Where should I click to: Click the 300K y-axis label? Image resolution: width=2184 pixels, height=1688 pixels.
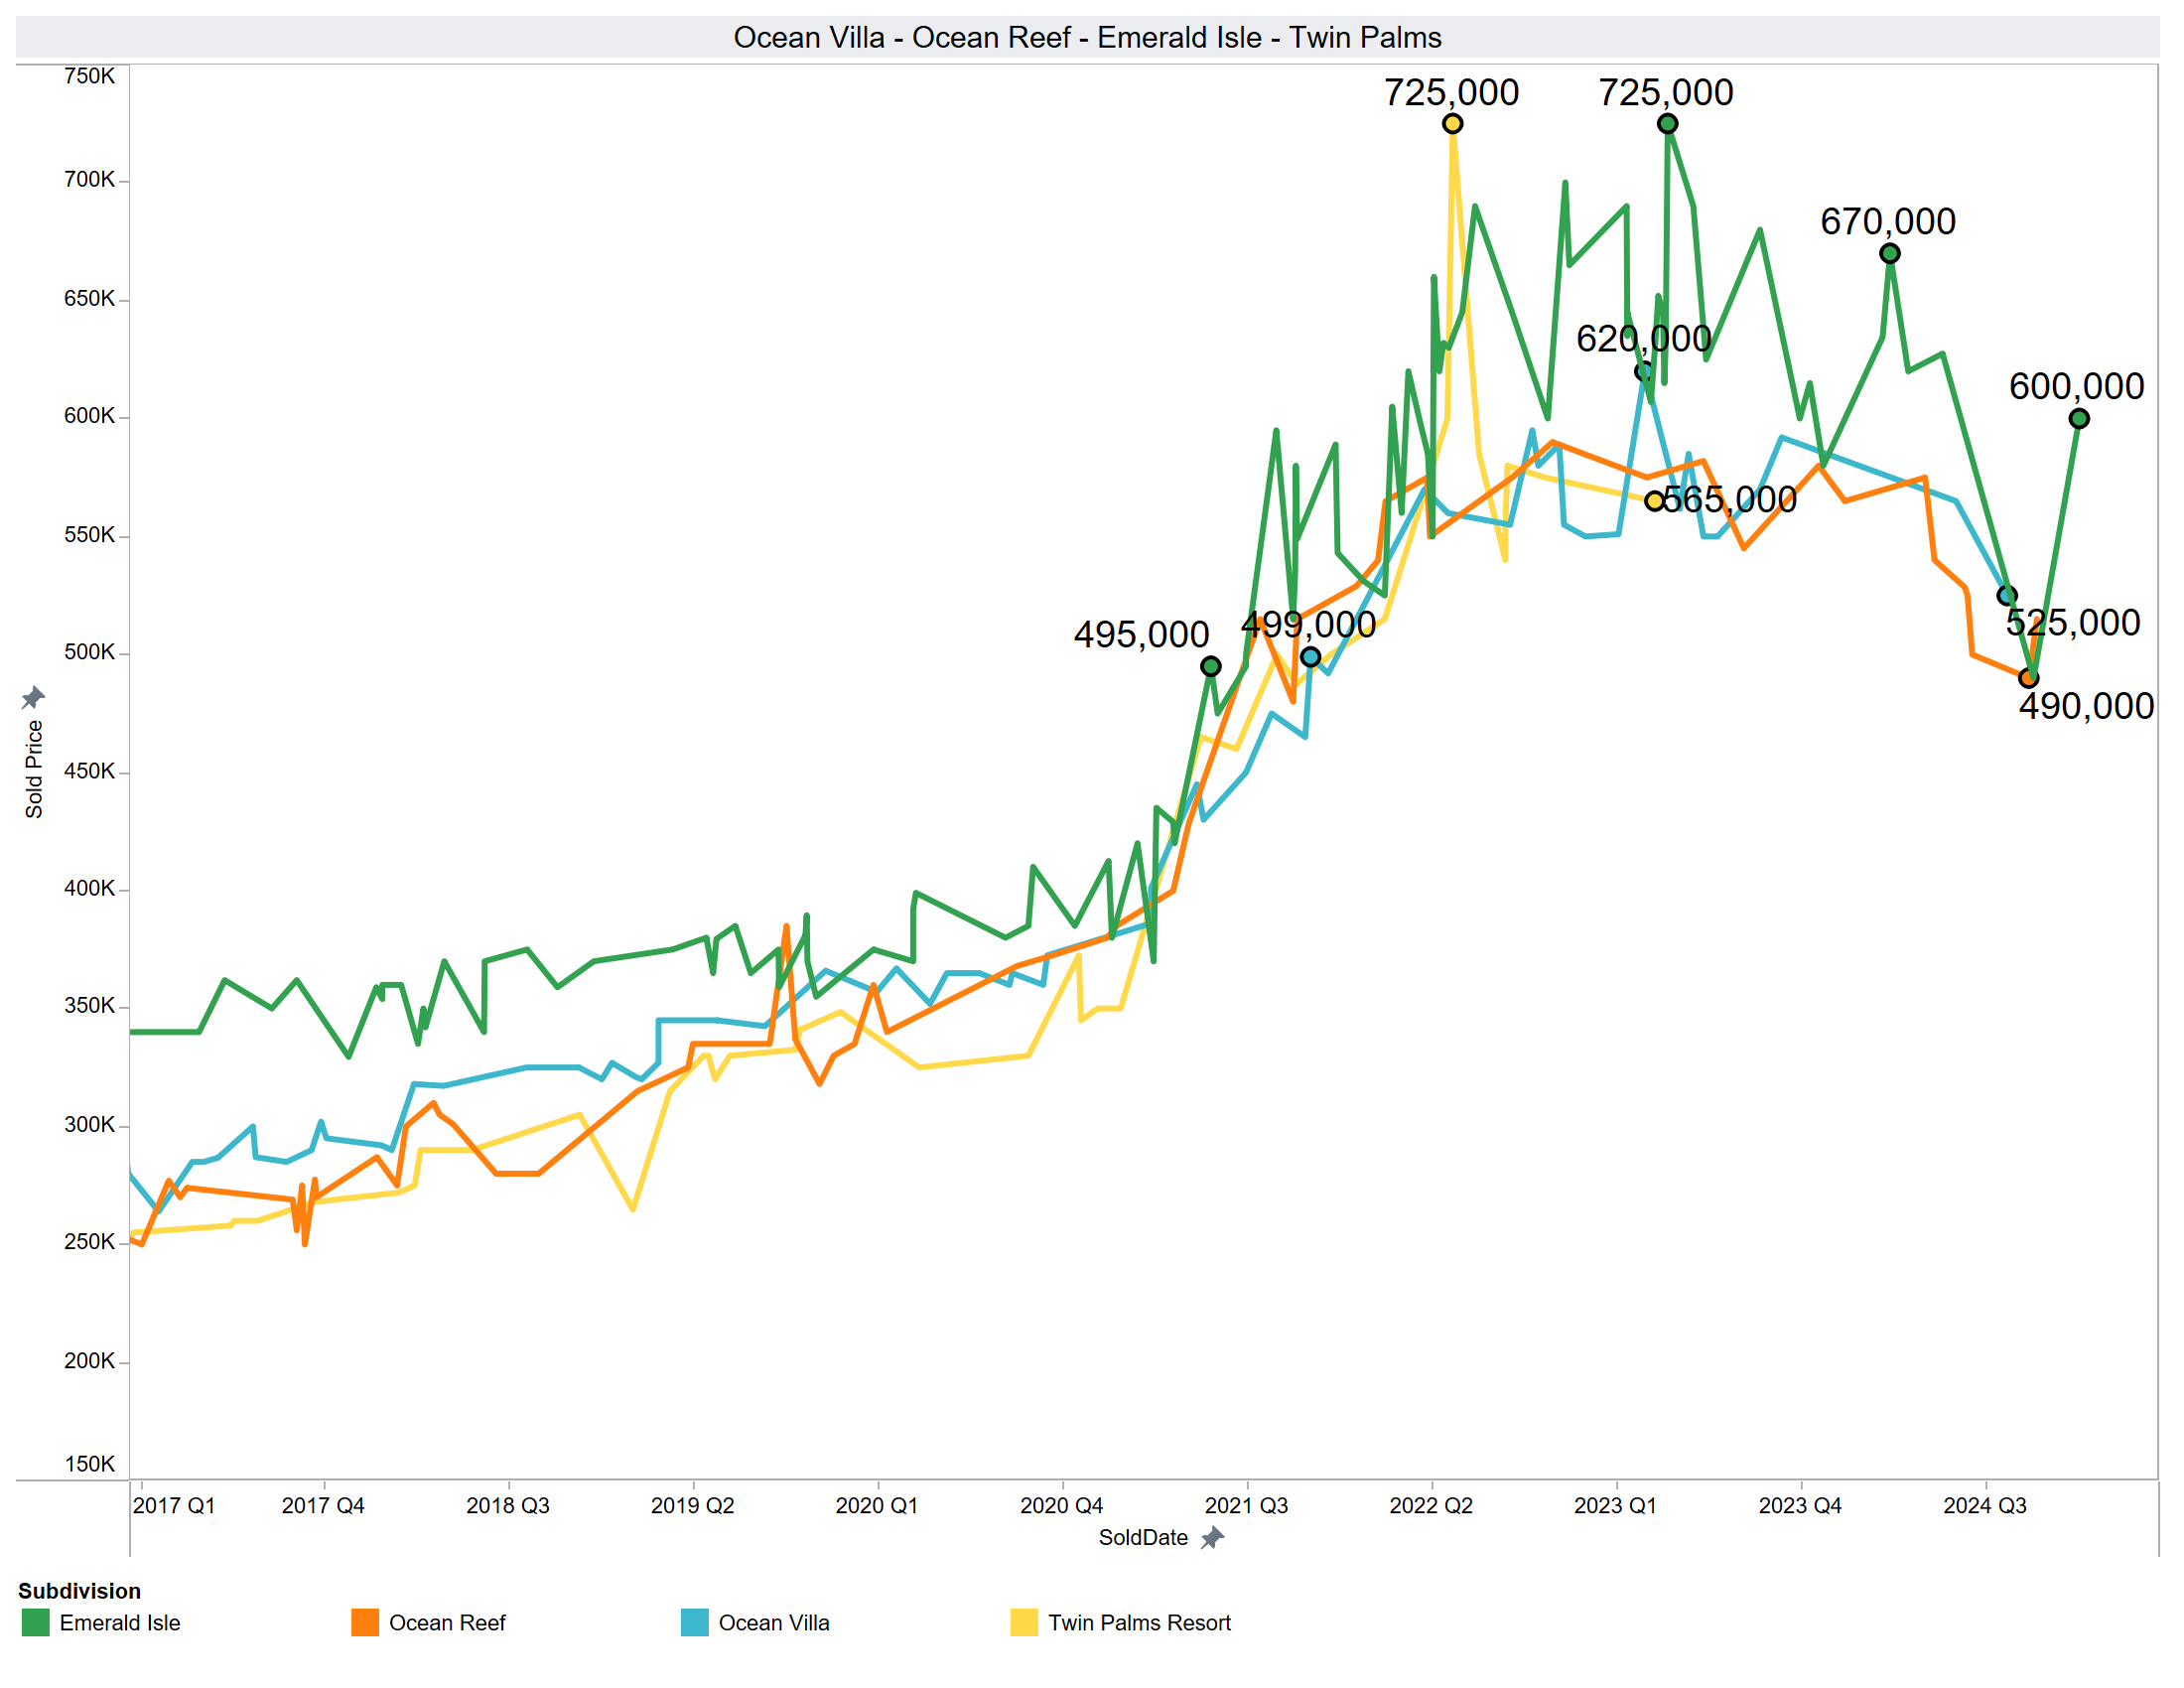[90, 1125]
